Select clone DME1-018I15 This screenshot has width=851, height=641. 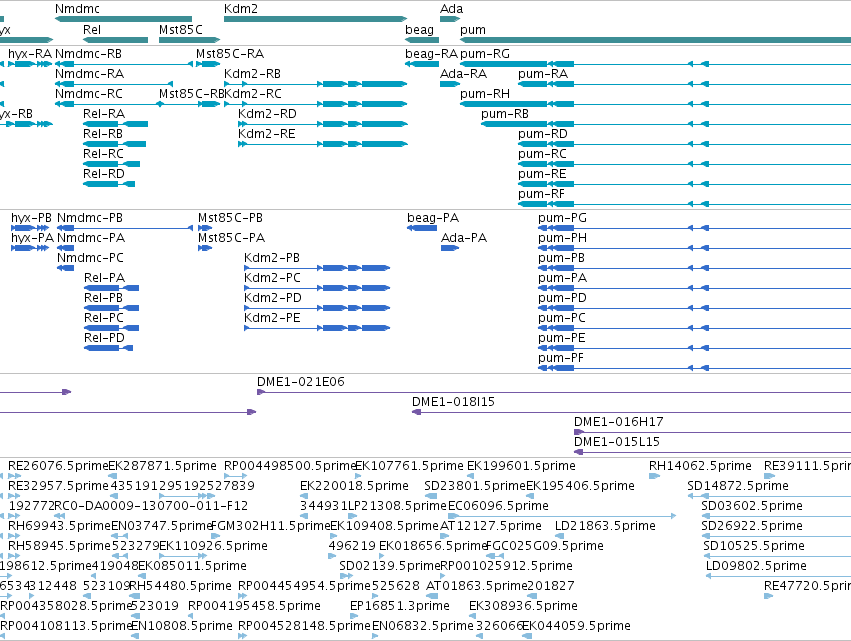(x=631, y=412)
